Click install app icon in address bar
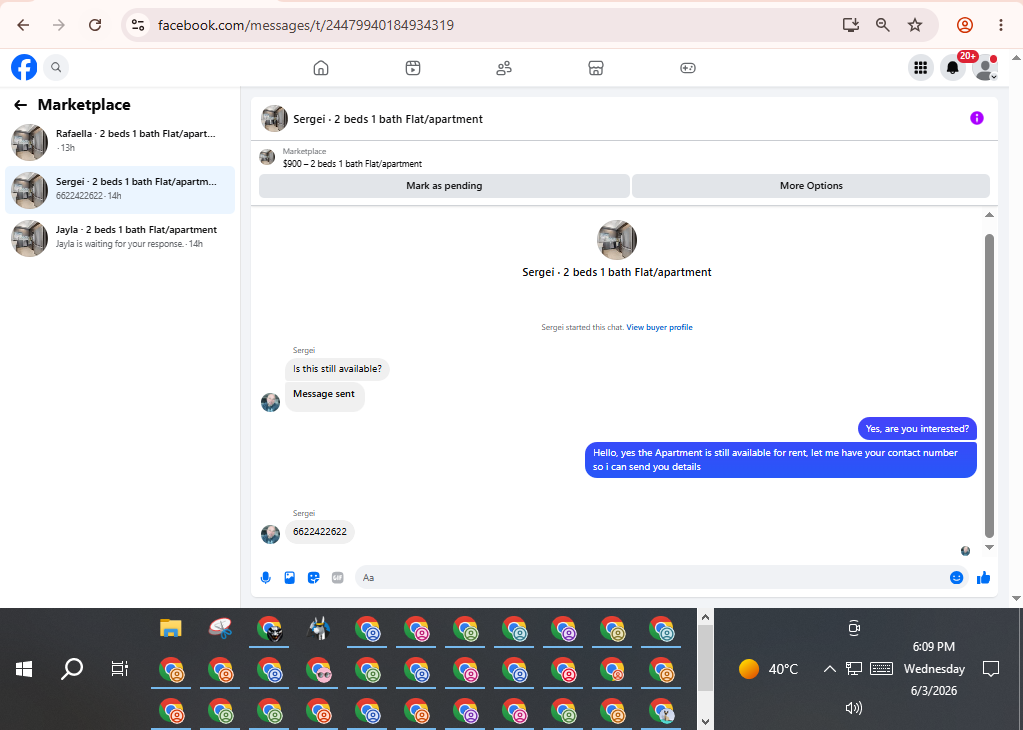The height and width of the screenshot is (730, 1023). pos(851,25)
